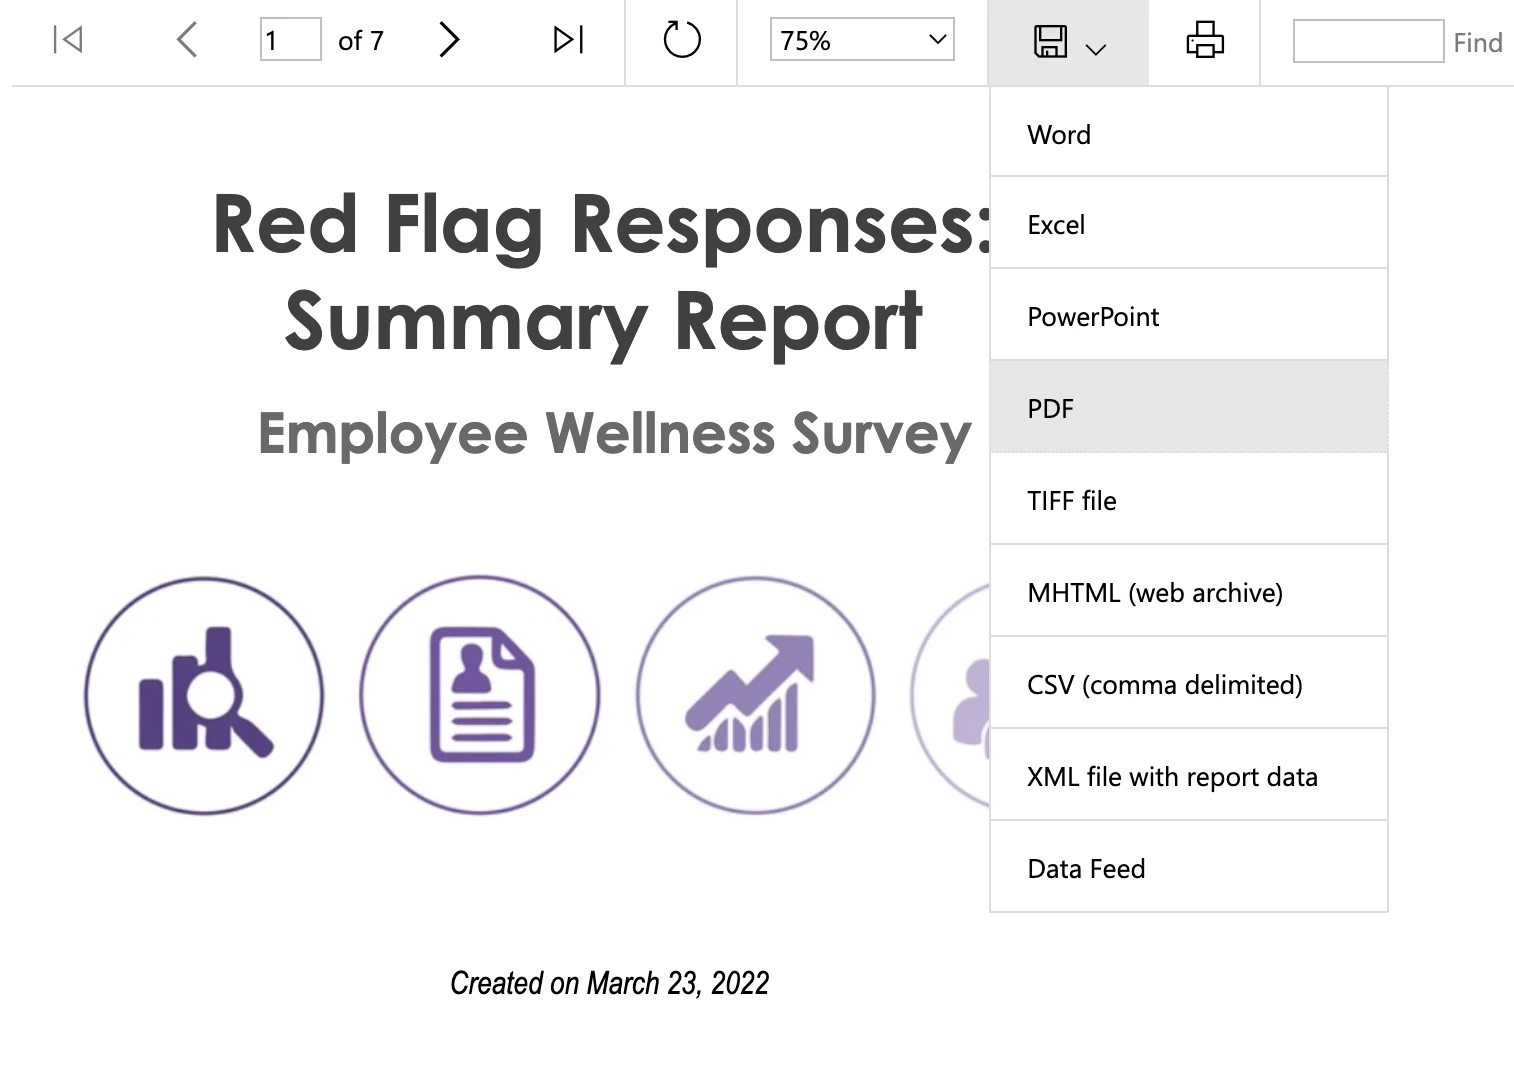Image resolution: width=1514 pixels, height=1066 pixels.
Task: Refresh the report with circular arrow
Action: (682, 40)
